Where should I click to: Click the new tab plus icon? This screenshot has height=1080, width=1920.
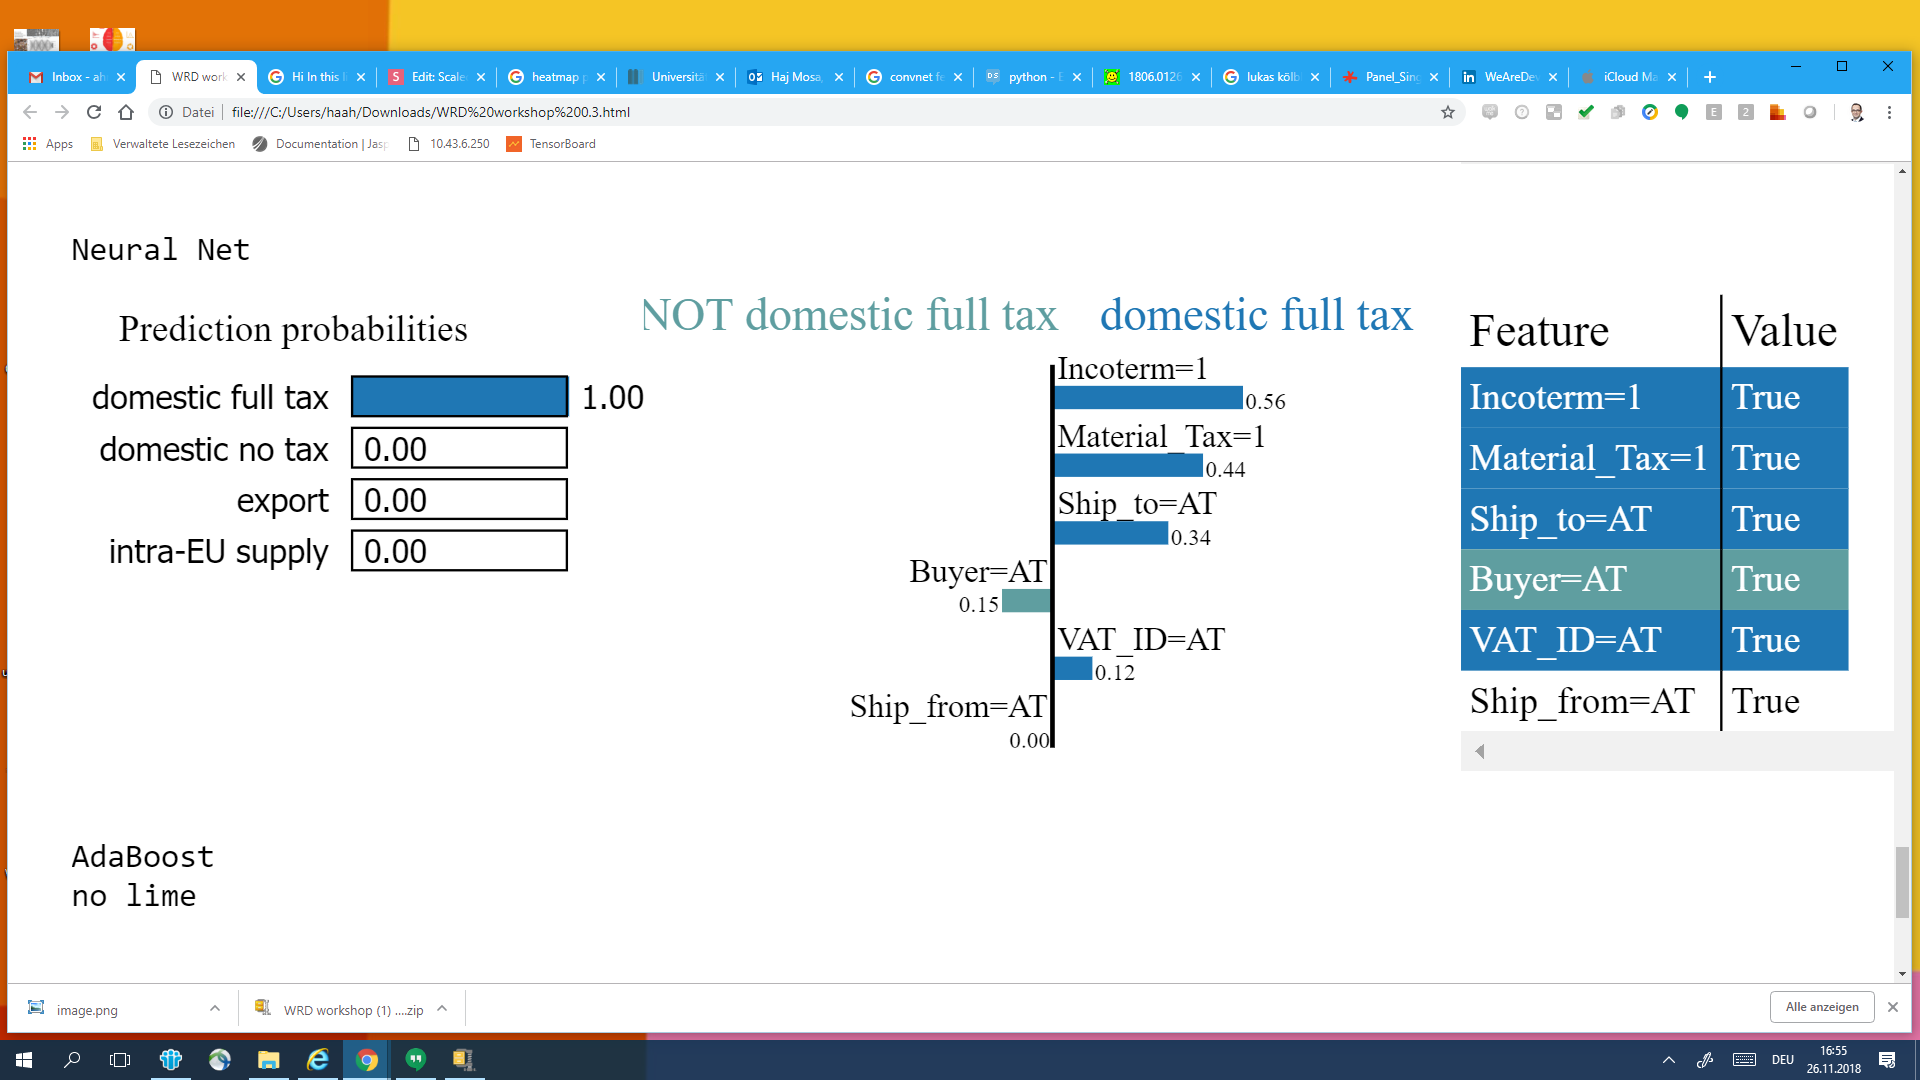pyautogui.click(x=1710, y=77)
